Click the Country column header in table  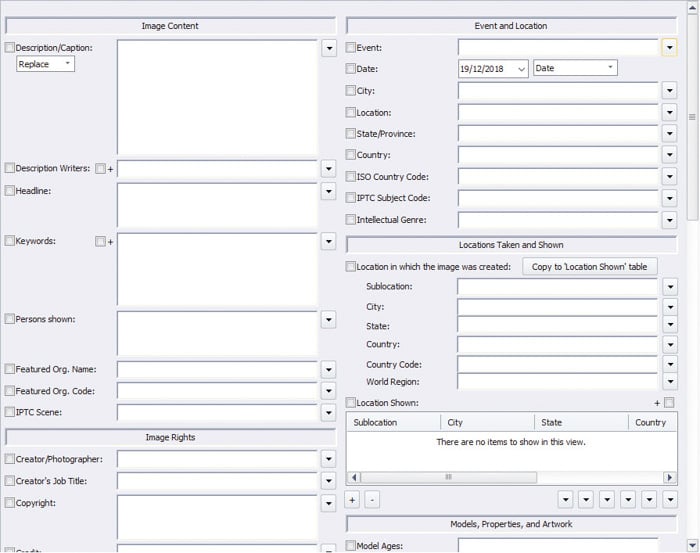click(x=653, y=422)
